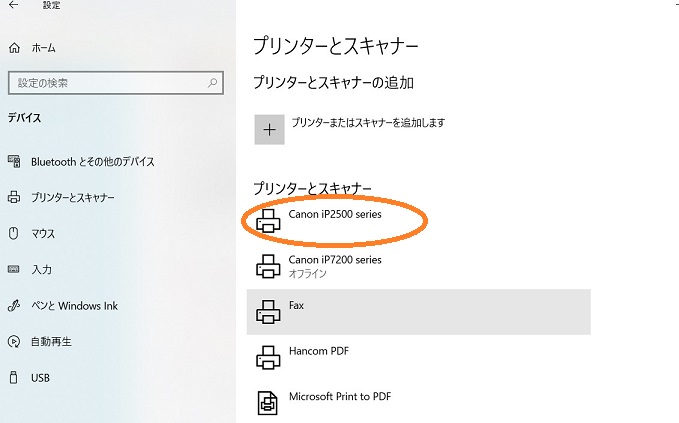Screen dimensions: 679x423
Task: Click the Canon iP7200 series printer icon
Action: pyautogui.click(x=268, y=266)
